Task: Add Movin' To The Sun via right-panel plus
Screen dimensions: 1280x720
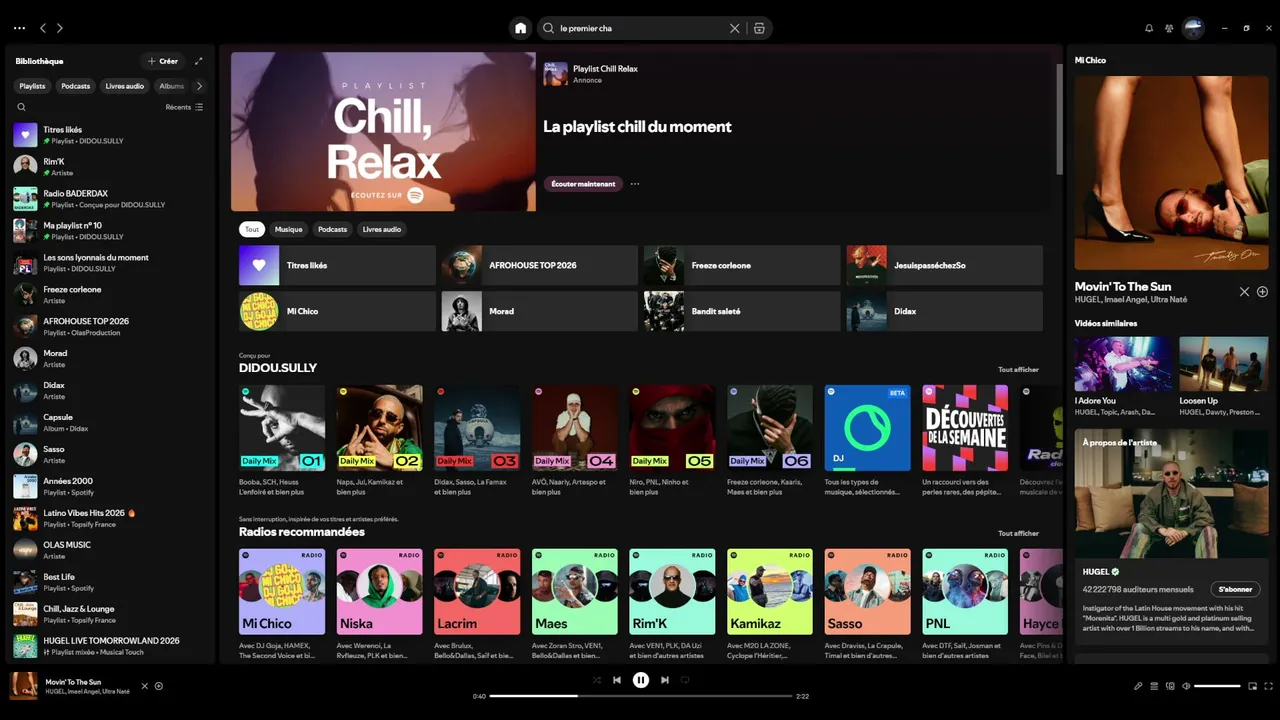Action: pyautogui.click(x=1262, y=292)
